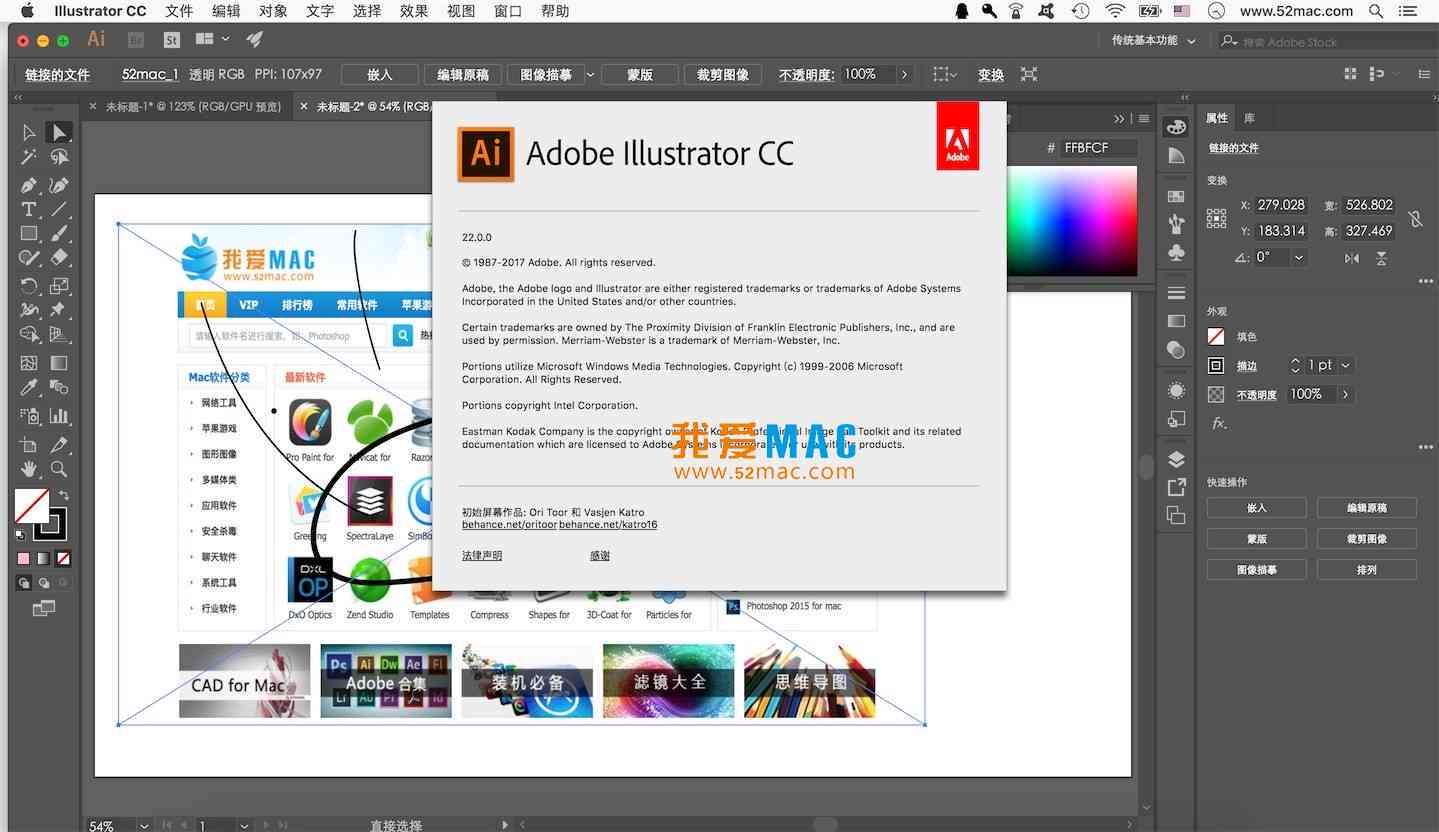1439x832 pixels.
Task: Click 嵌入 button in control bar
Action: [x=379, y=75]
